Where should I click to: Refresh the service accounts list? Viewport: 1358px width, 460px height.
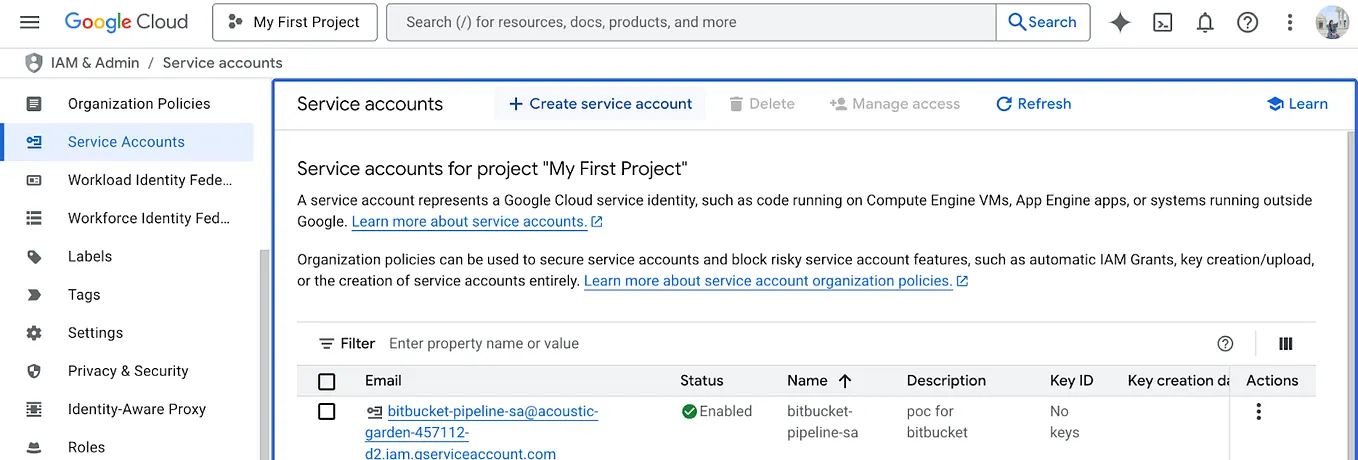coord(1033,104)
